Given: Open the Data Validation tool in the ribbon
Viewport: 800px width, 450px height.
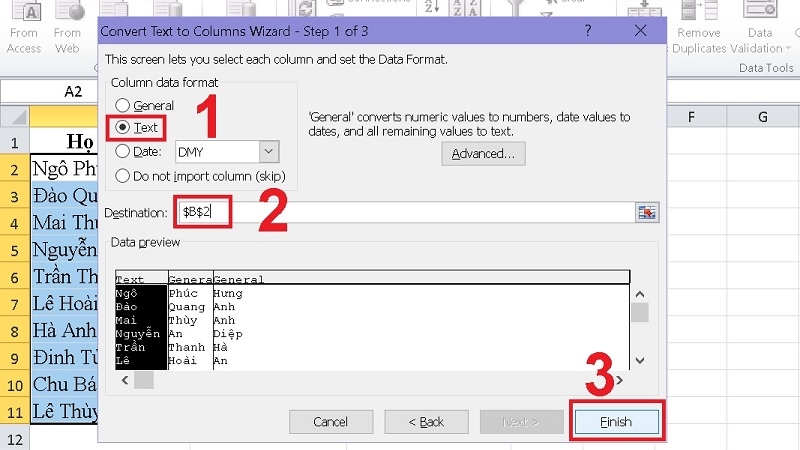Looking at the screenshot, I should point(760,28).
